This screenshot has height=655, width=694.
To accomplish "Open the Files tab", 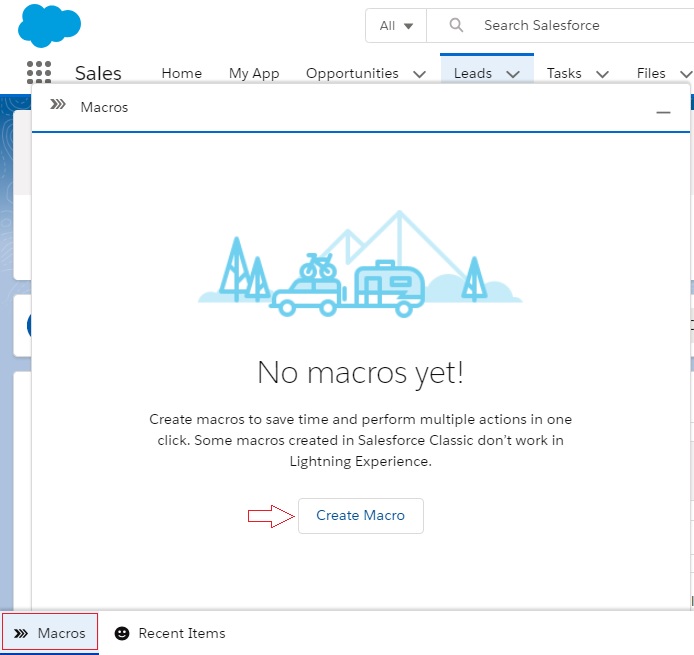I will [651, 73].
